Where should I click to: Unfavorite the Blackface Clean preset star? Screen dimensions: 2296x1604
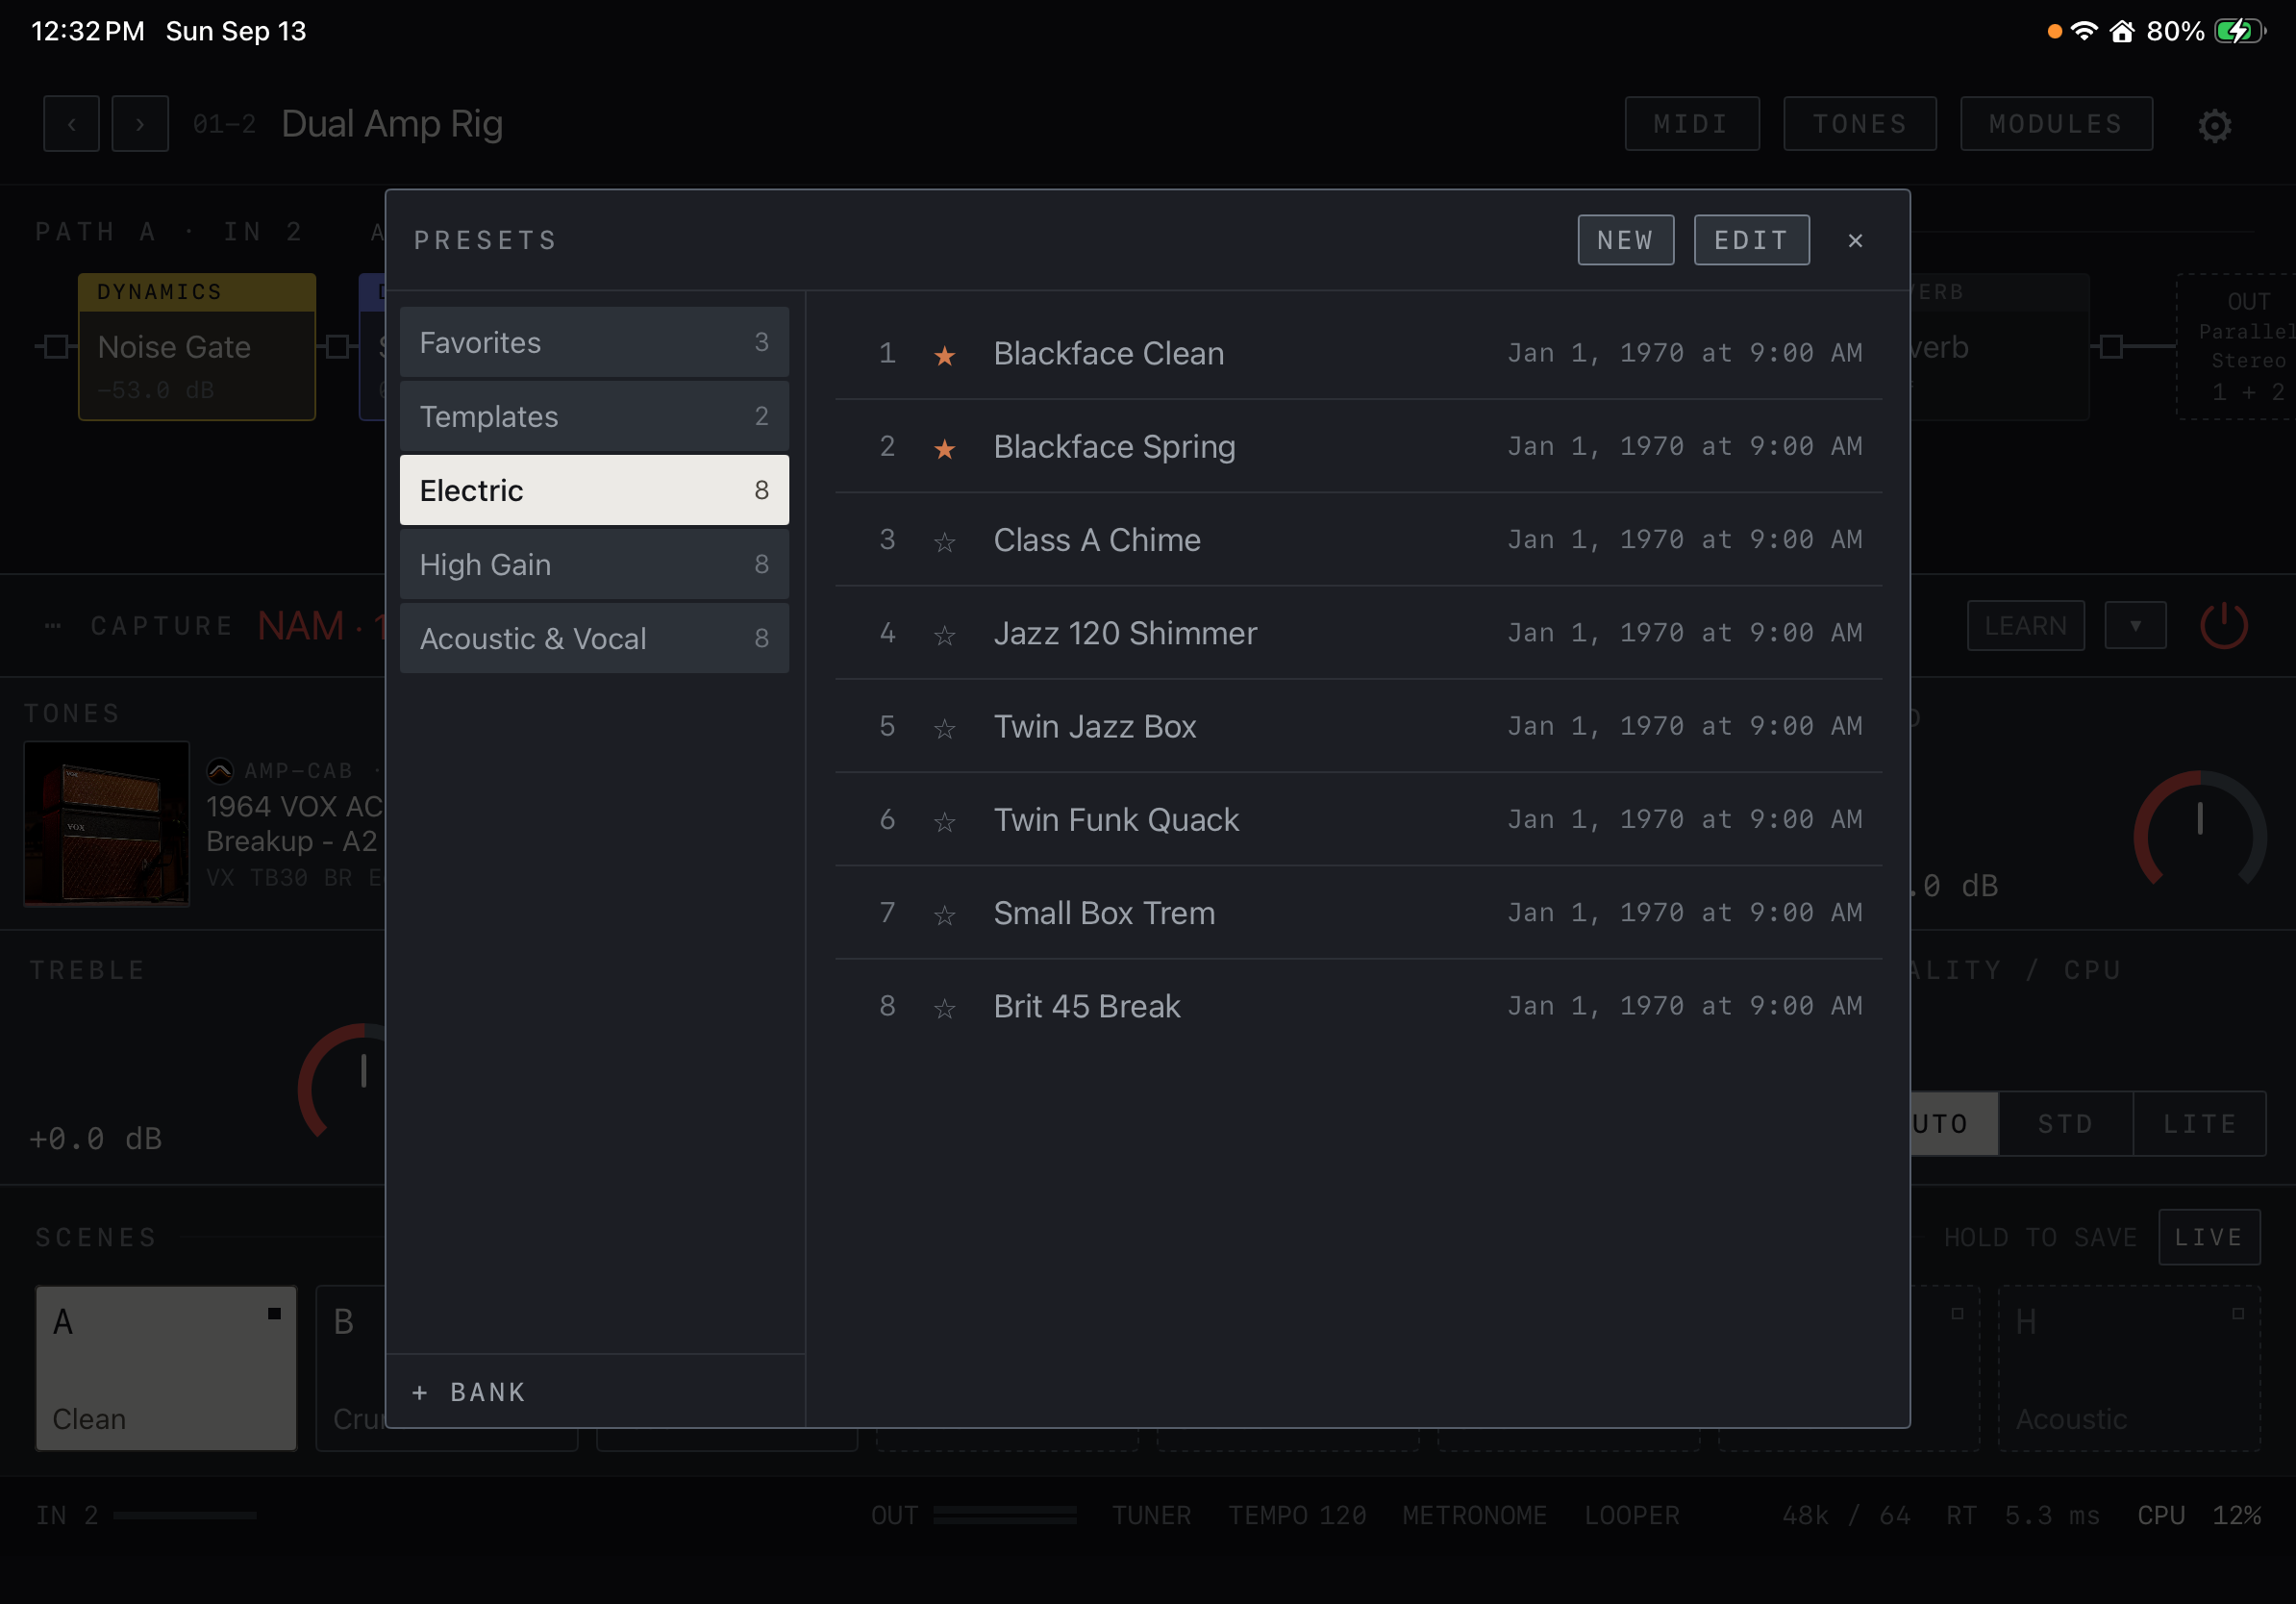click(944, 355)
